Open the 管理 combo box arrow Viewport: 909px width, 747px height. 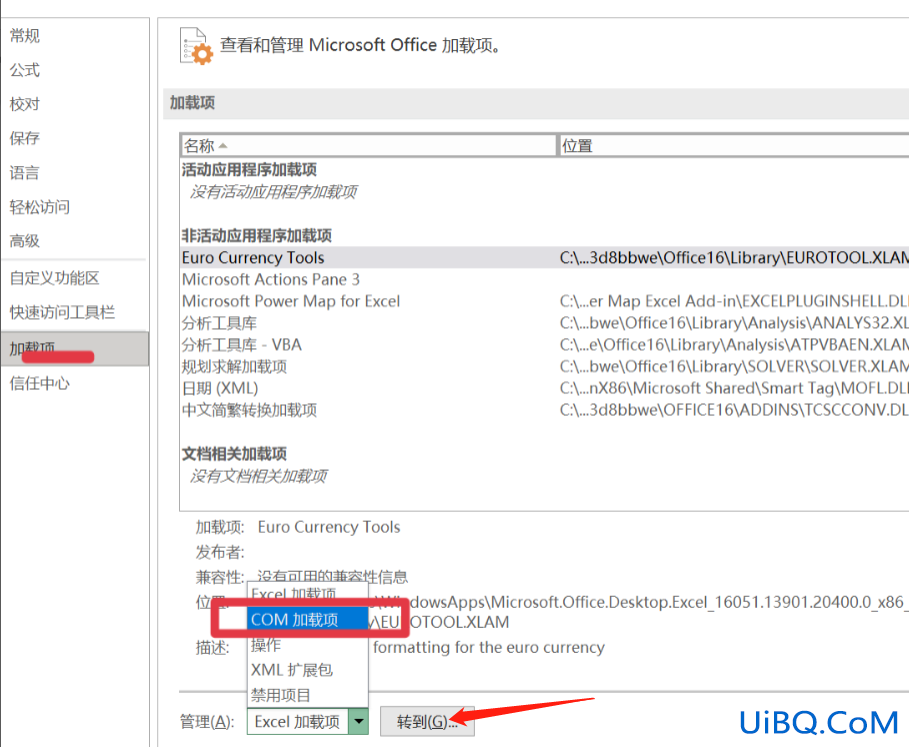(x=359, y=722)
